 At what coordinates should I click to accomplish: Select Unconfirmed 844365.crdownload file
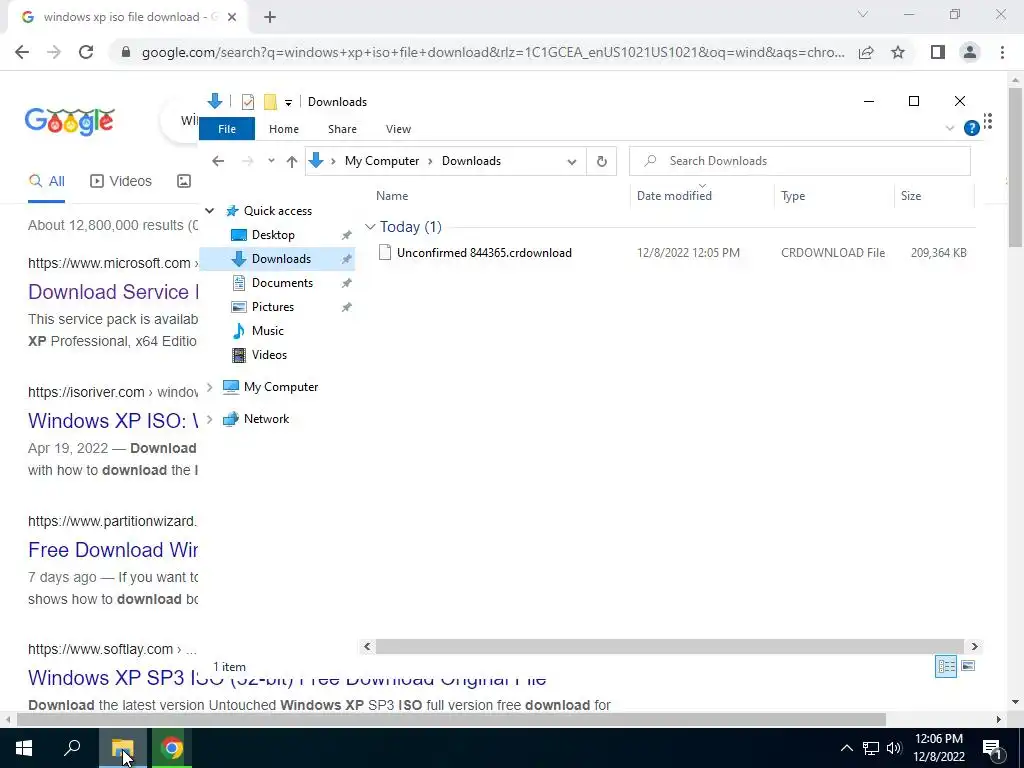[484, 253]
